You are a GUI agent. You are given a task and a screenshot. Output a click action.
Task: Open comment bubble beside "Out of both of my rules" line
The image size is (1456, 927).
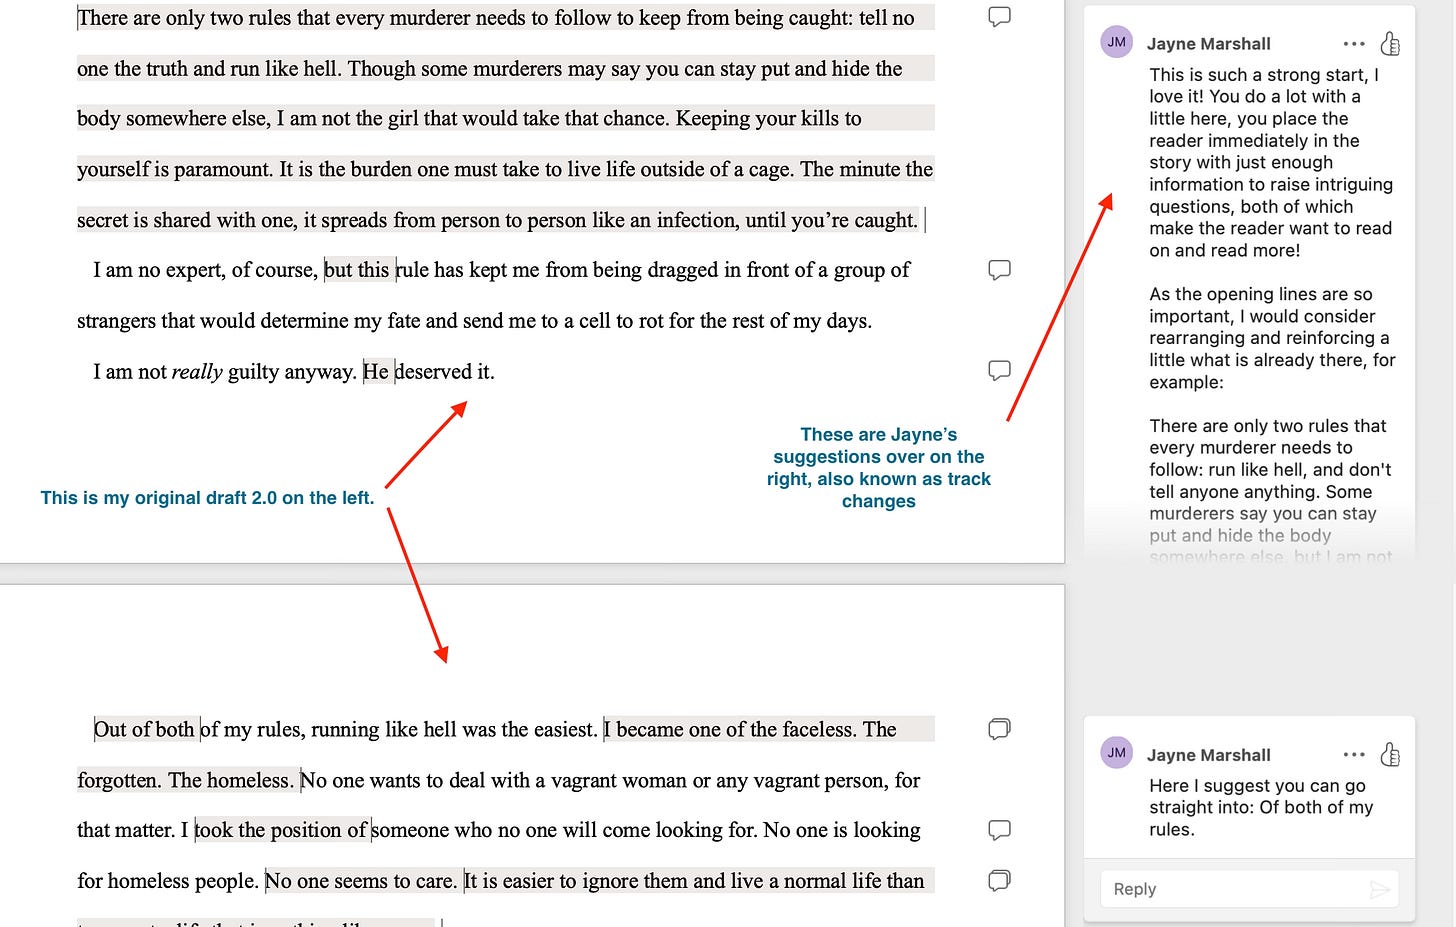click(999, 729)
